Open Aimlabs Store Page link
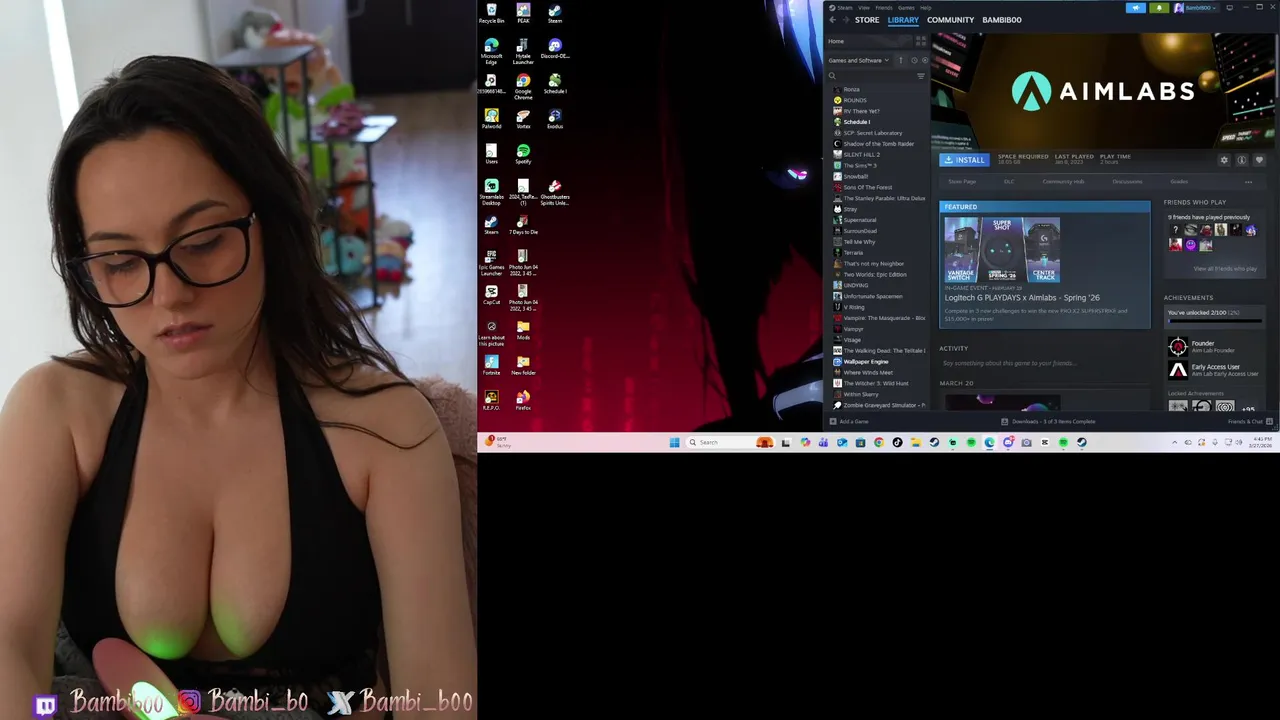Image resolution: width=1280 pixels, height=720 pixels. coord(962,182)
